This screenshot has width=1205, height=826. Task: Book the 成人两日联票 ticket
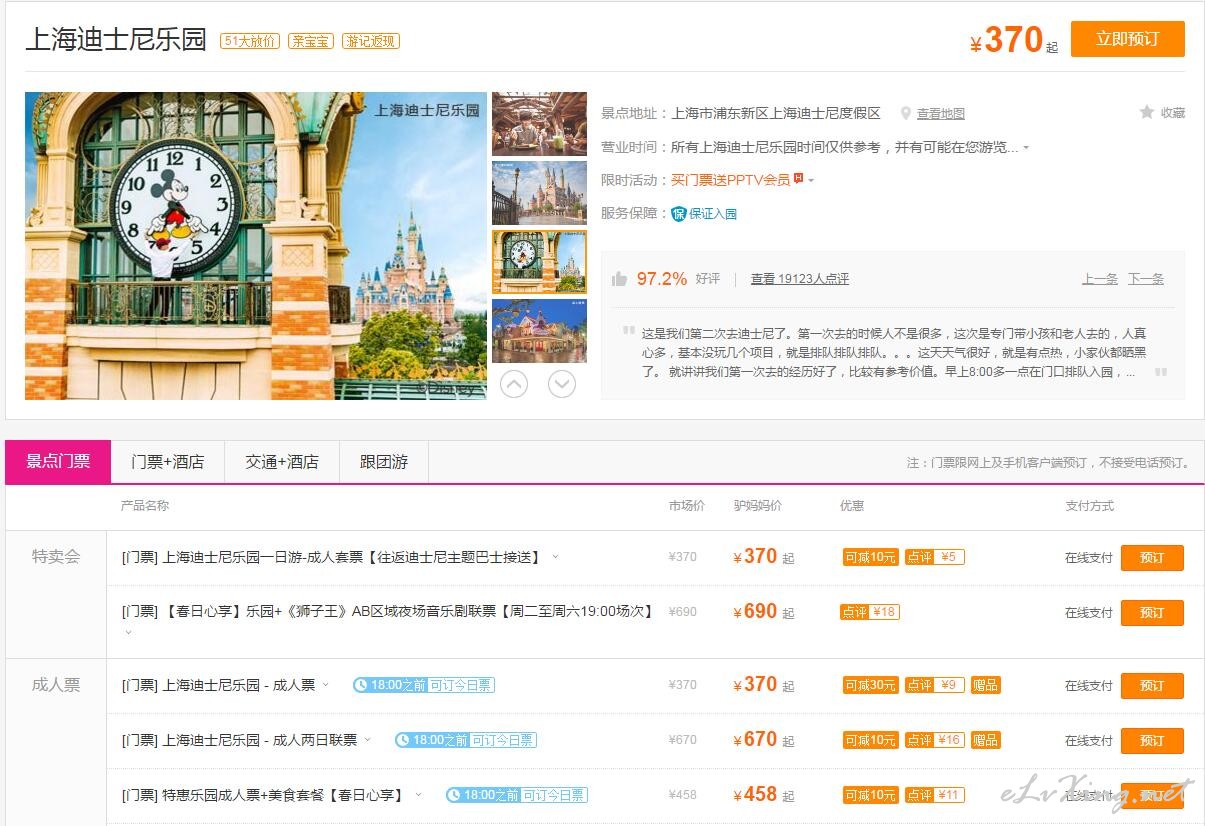pos(1152,741)
